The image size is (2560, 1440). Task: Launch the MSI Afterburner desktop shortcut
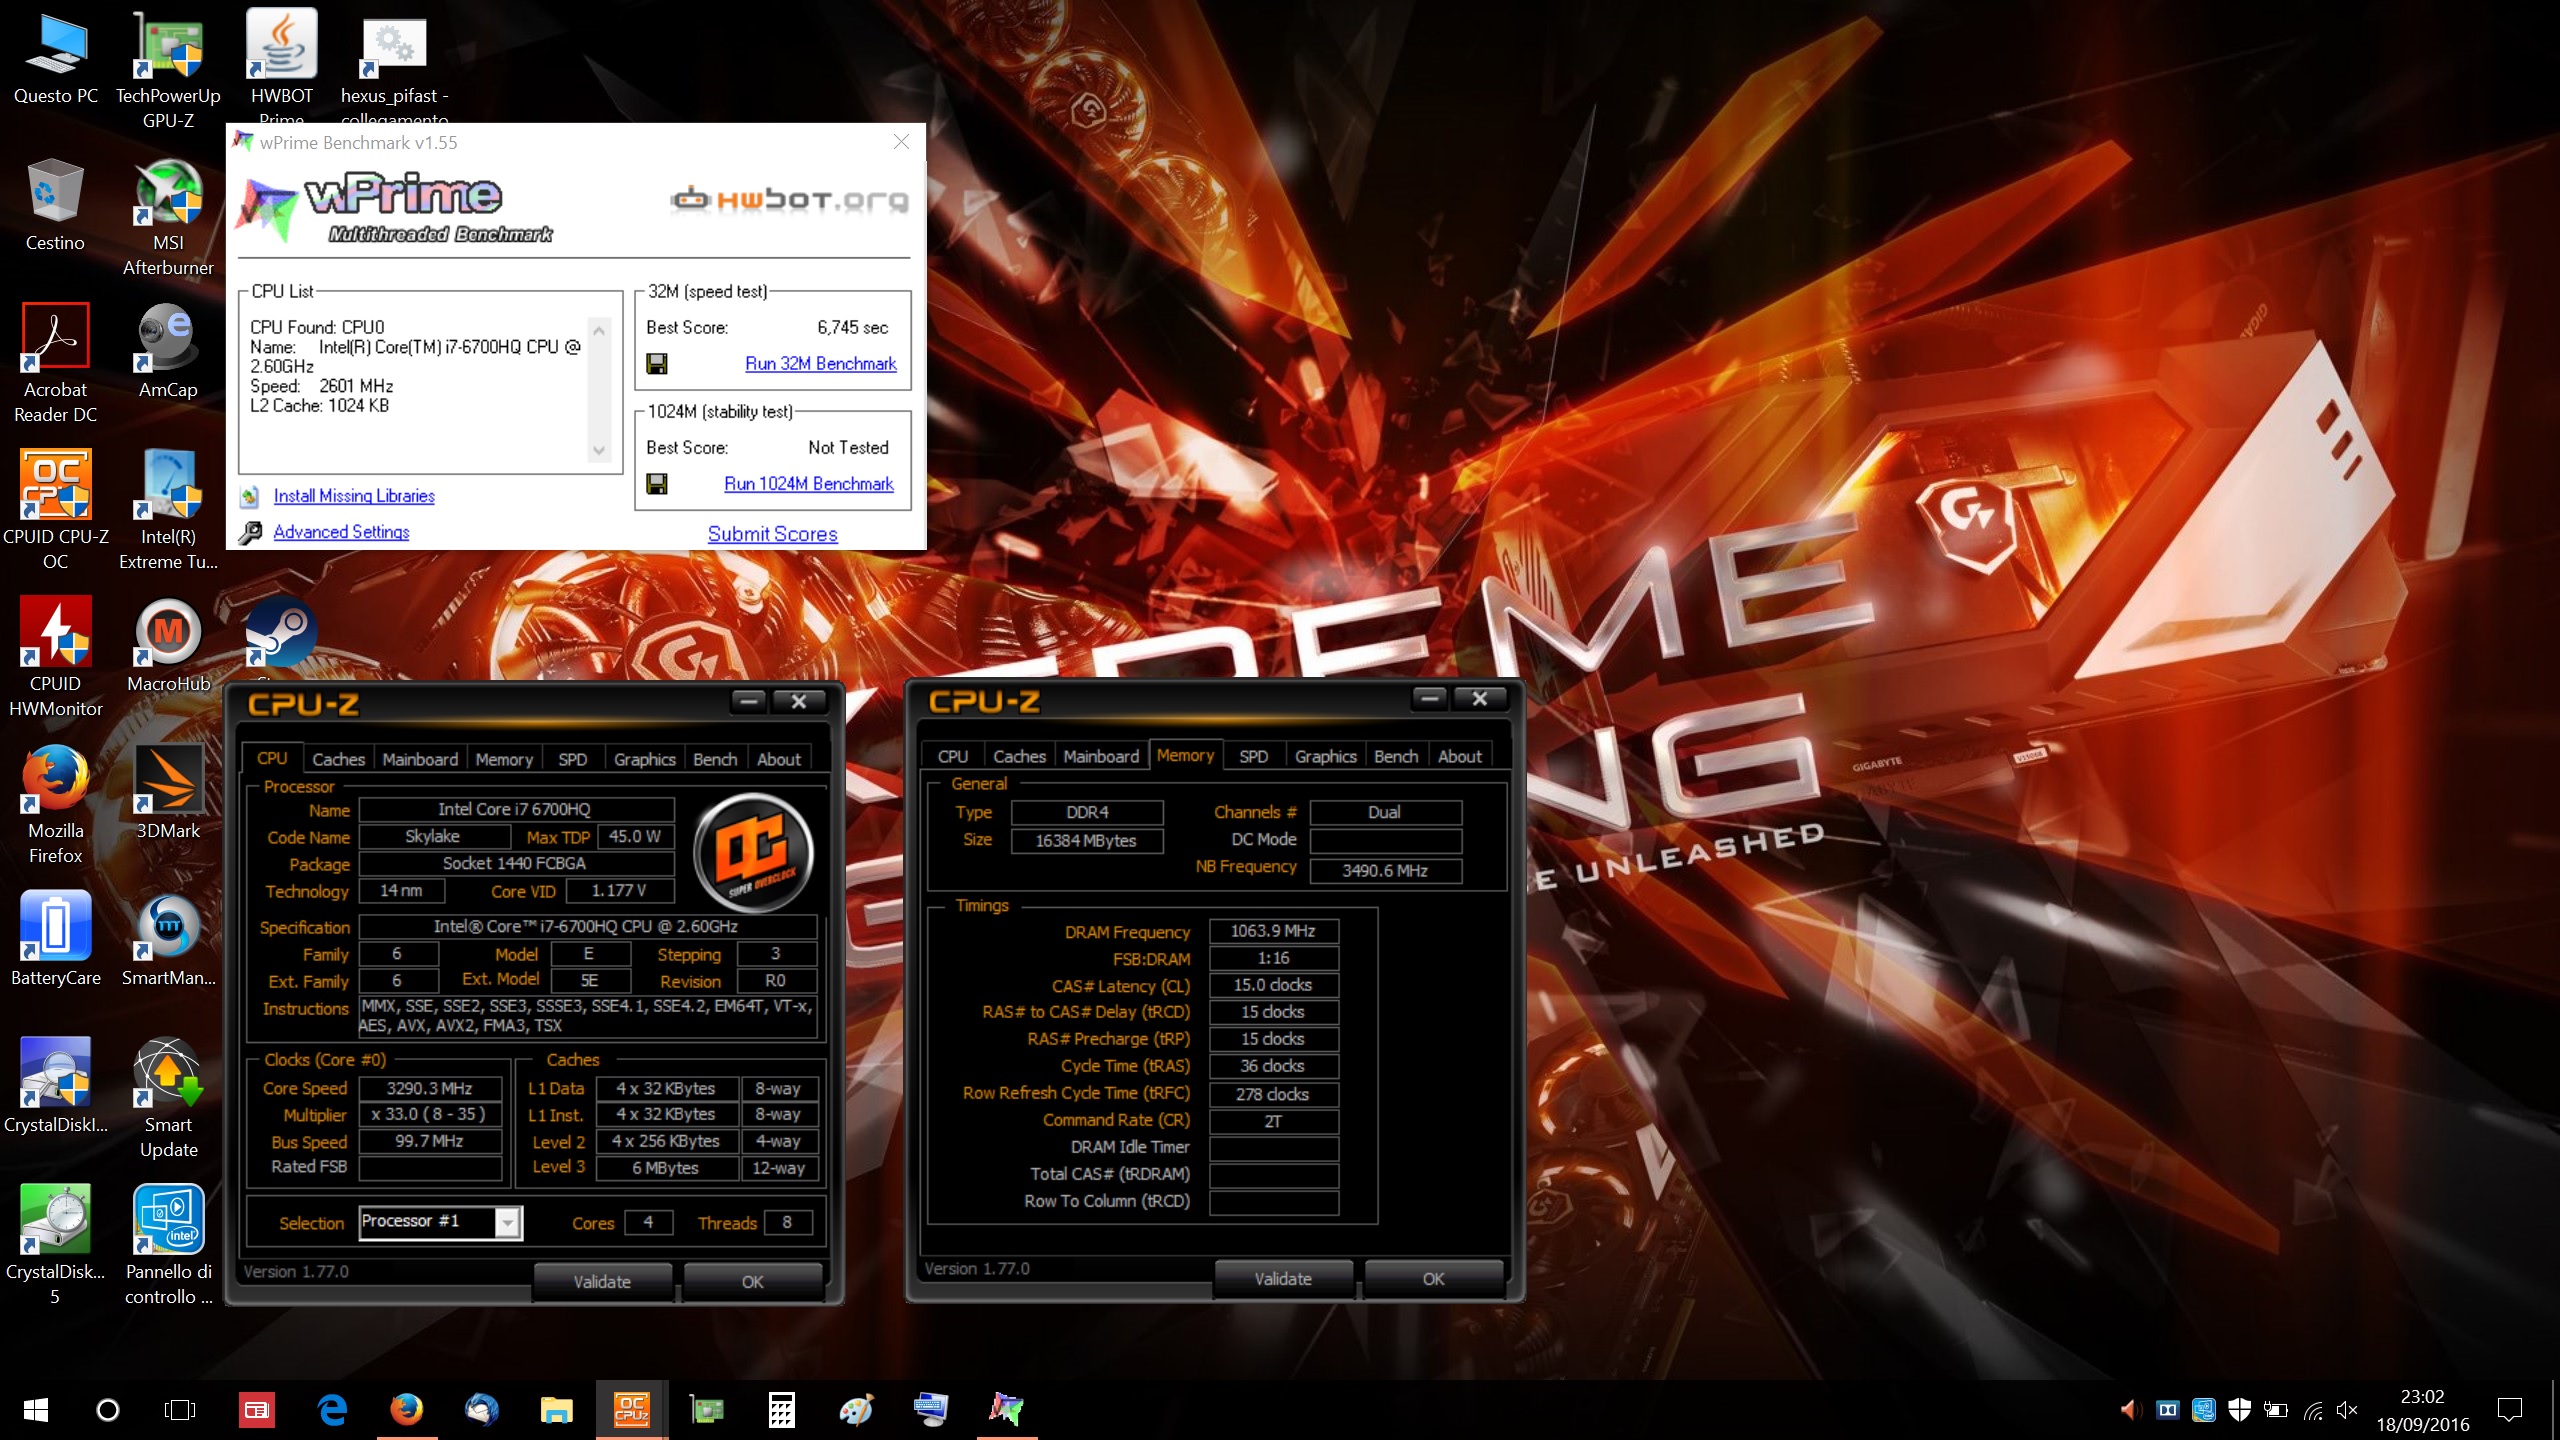click(168, 217)
